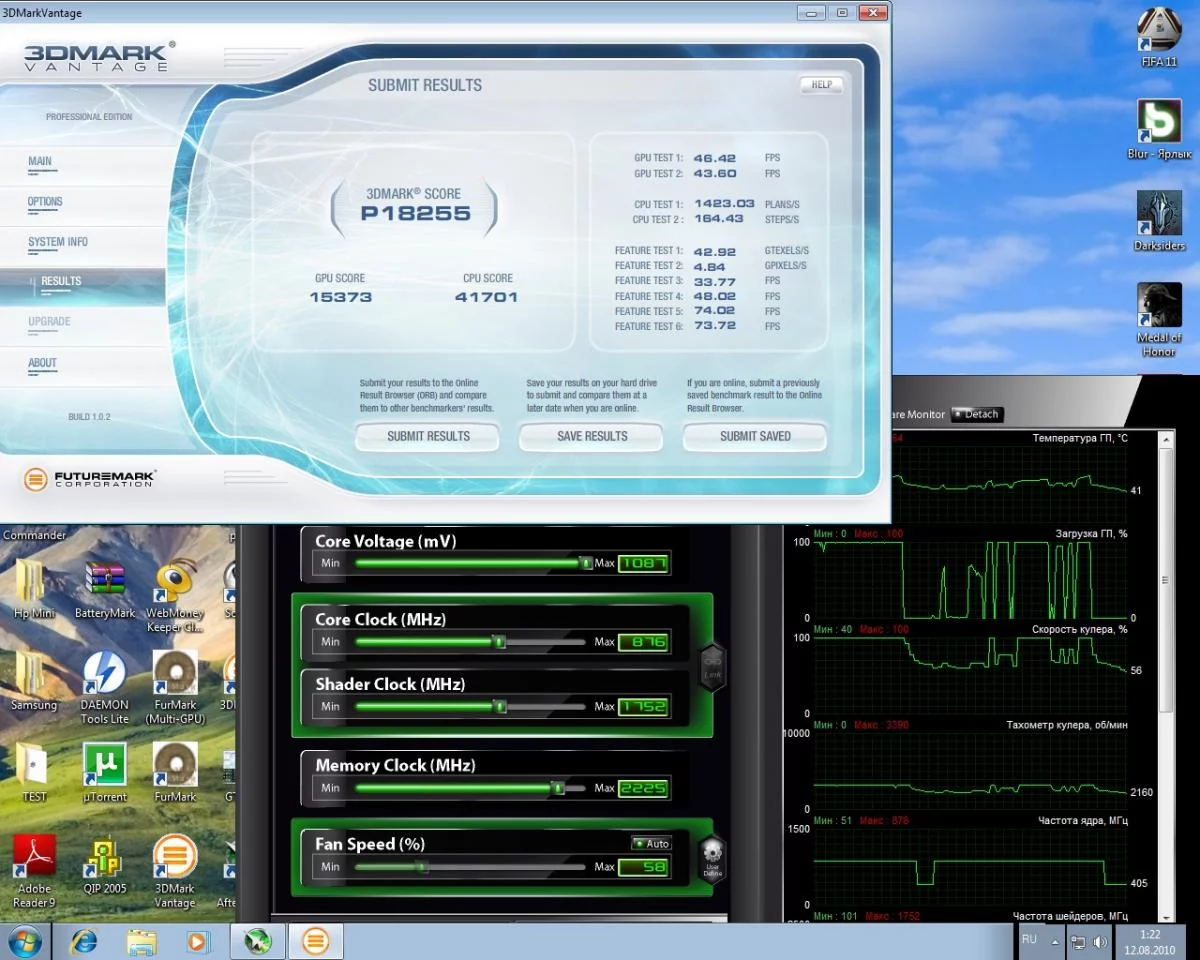Select the Medal of Honor desktop icon

pos(1159,320)
